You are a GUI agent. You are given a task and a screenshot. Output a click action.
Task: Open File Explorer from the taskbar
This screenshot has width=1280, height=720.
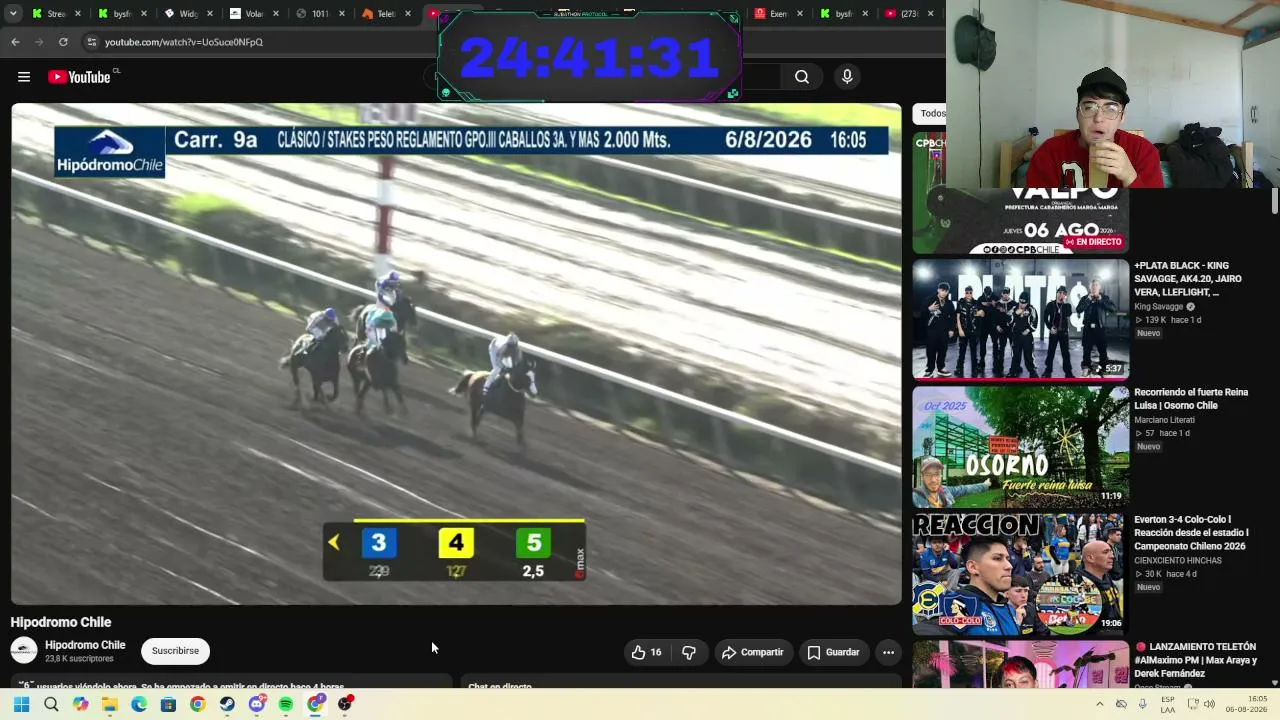pos(110,704)
